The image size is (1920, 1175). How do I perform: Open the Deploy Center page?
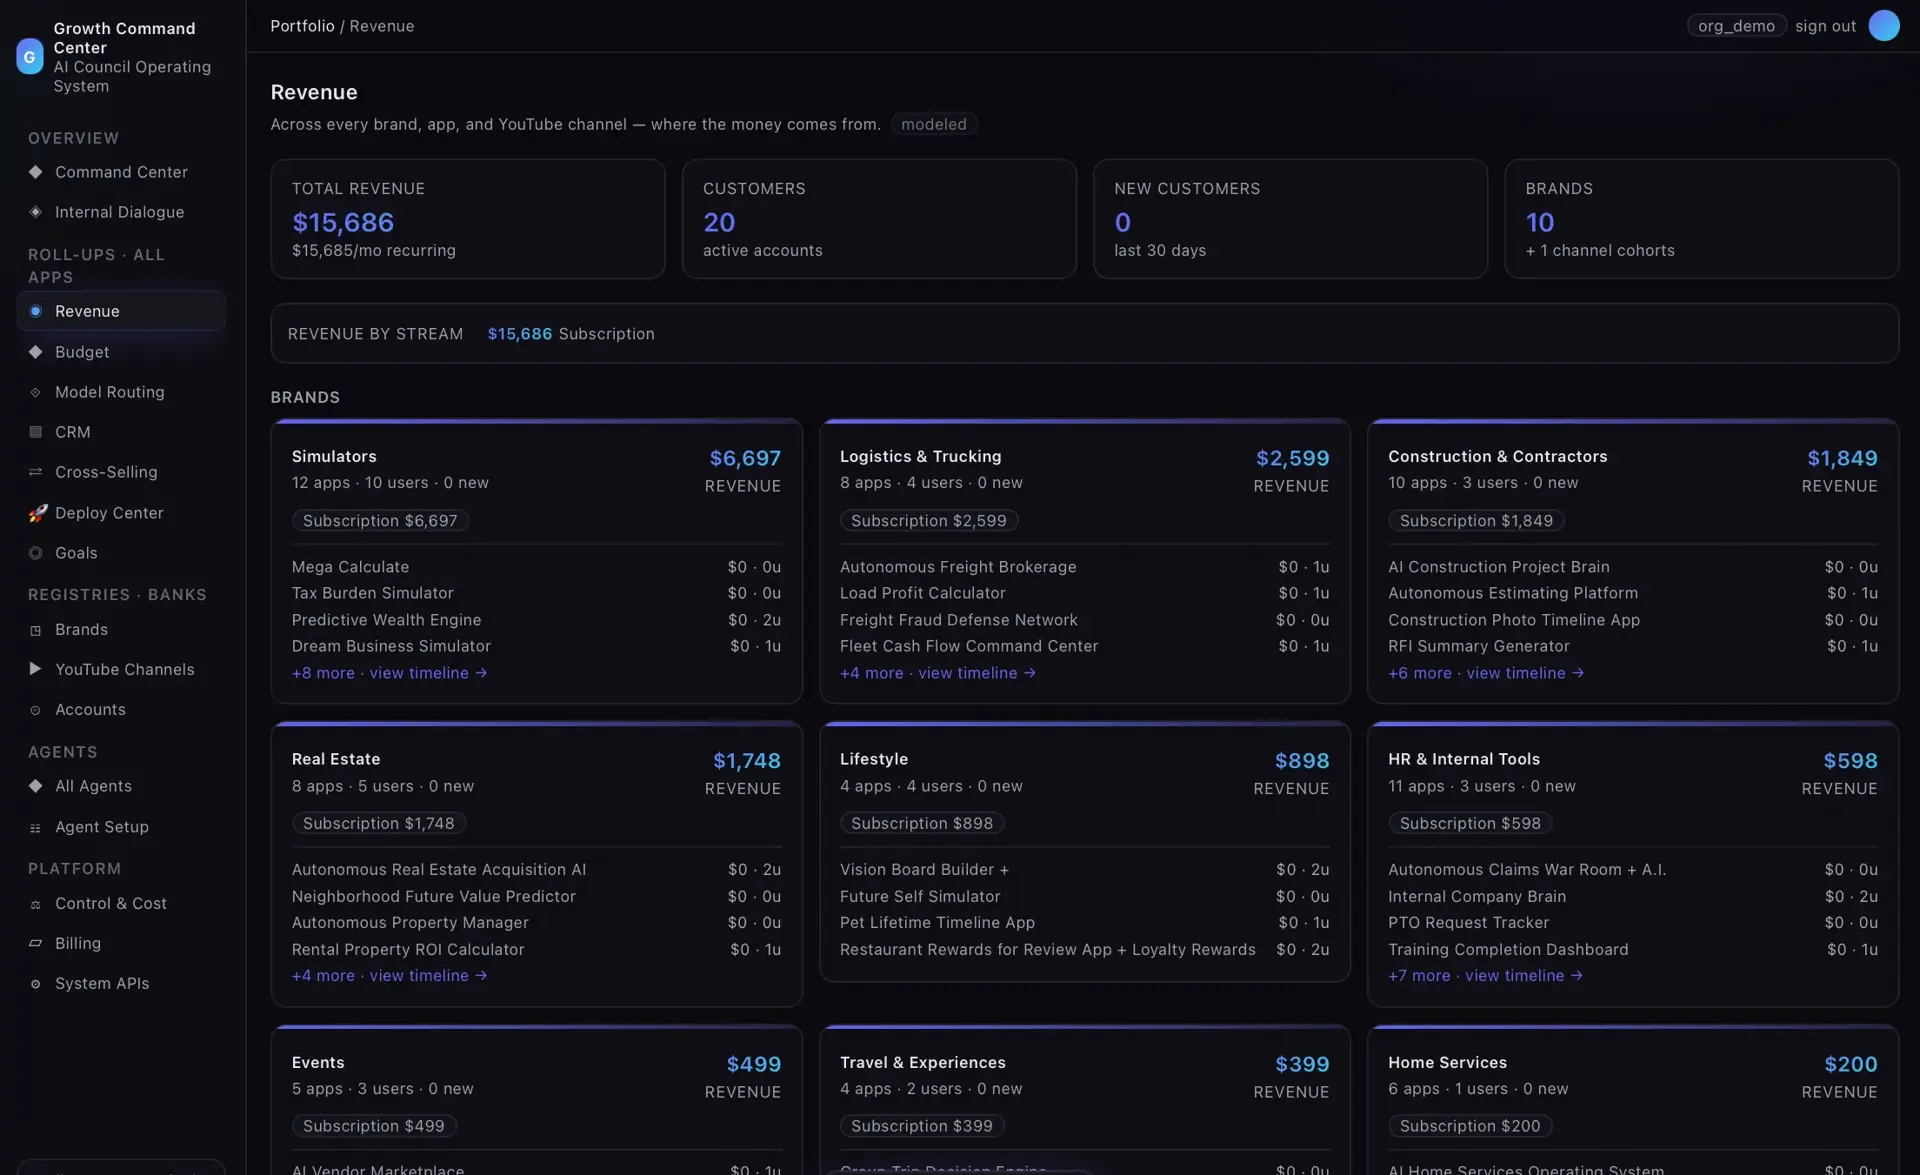pos(121,513)
